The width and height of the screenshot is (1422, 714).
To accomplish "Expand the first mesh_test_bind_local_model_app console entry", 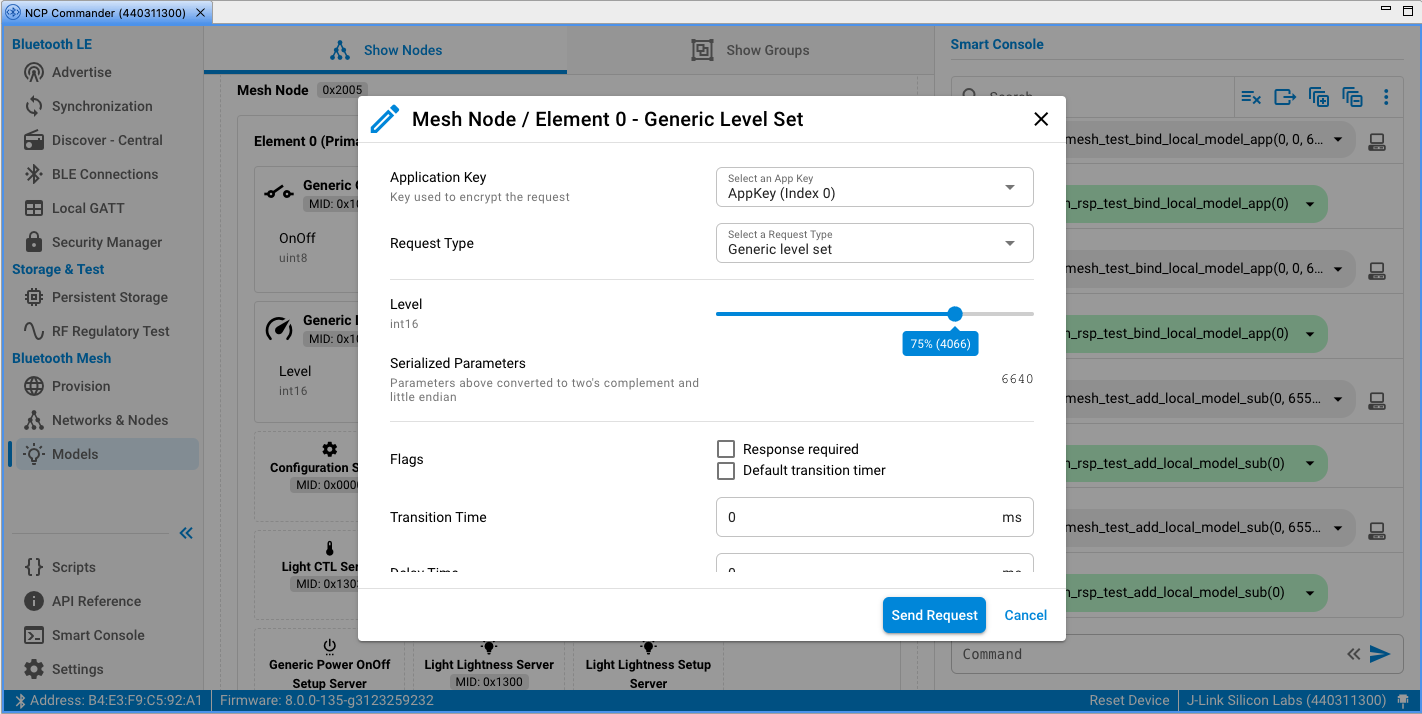I will tap(1338, 140).
